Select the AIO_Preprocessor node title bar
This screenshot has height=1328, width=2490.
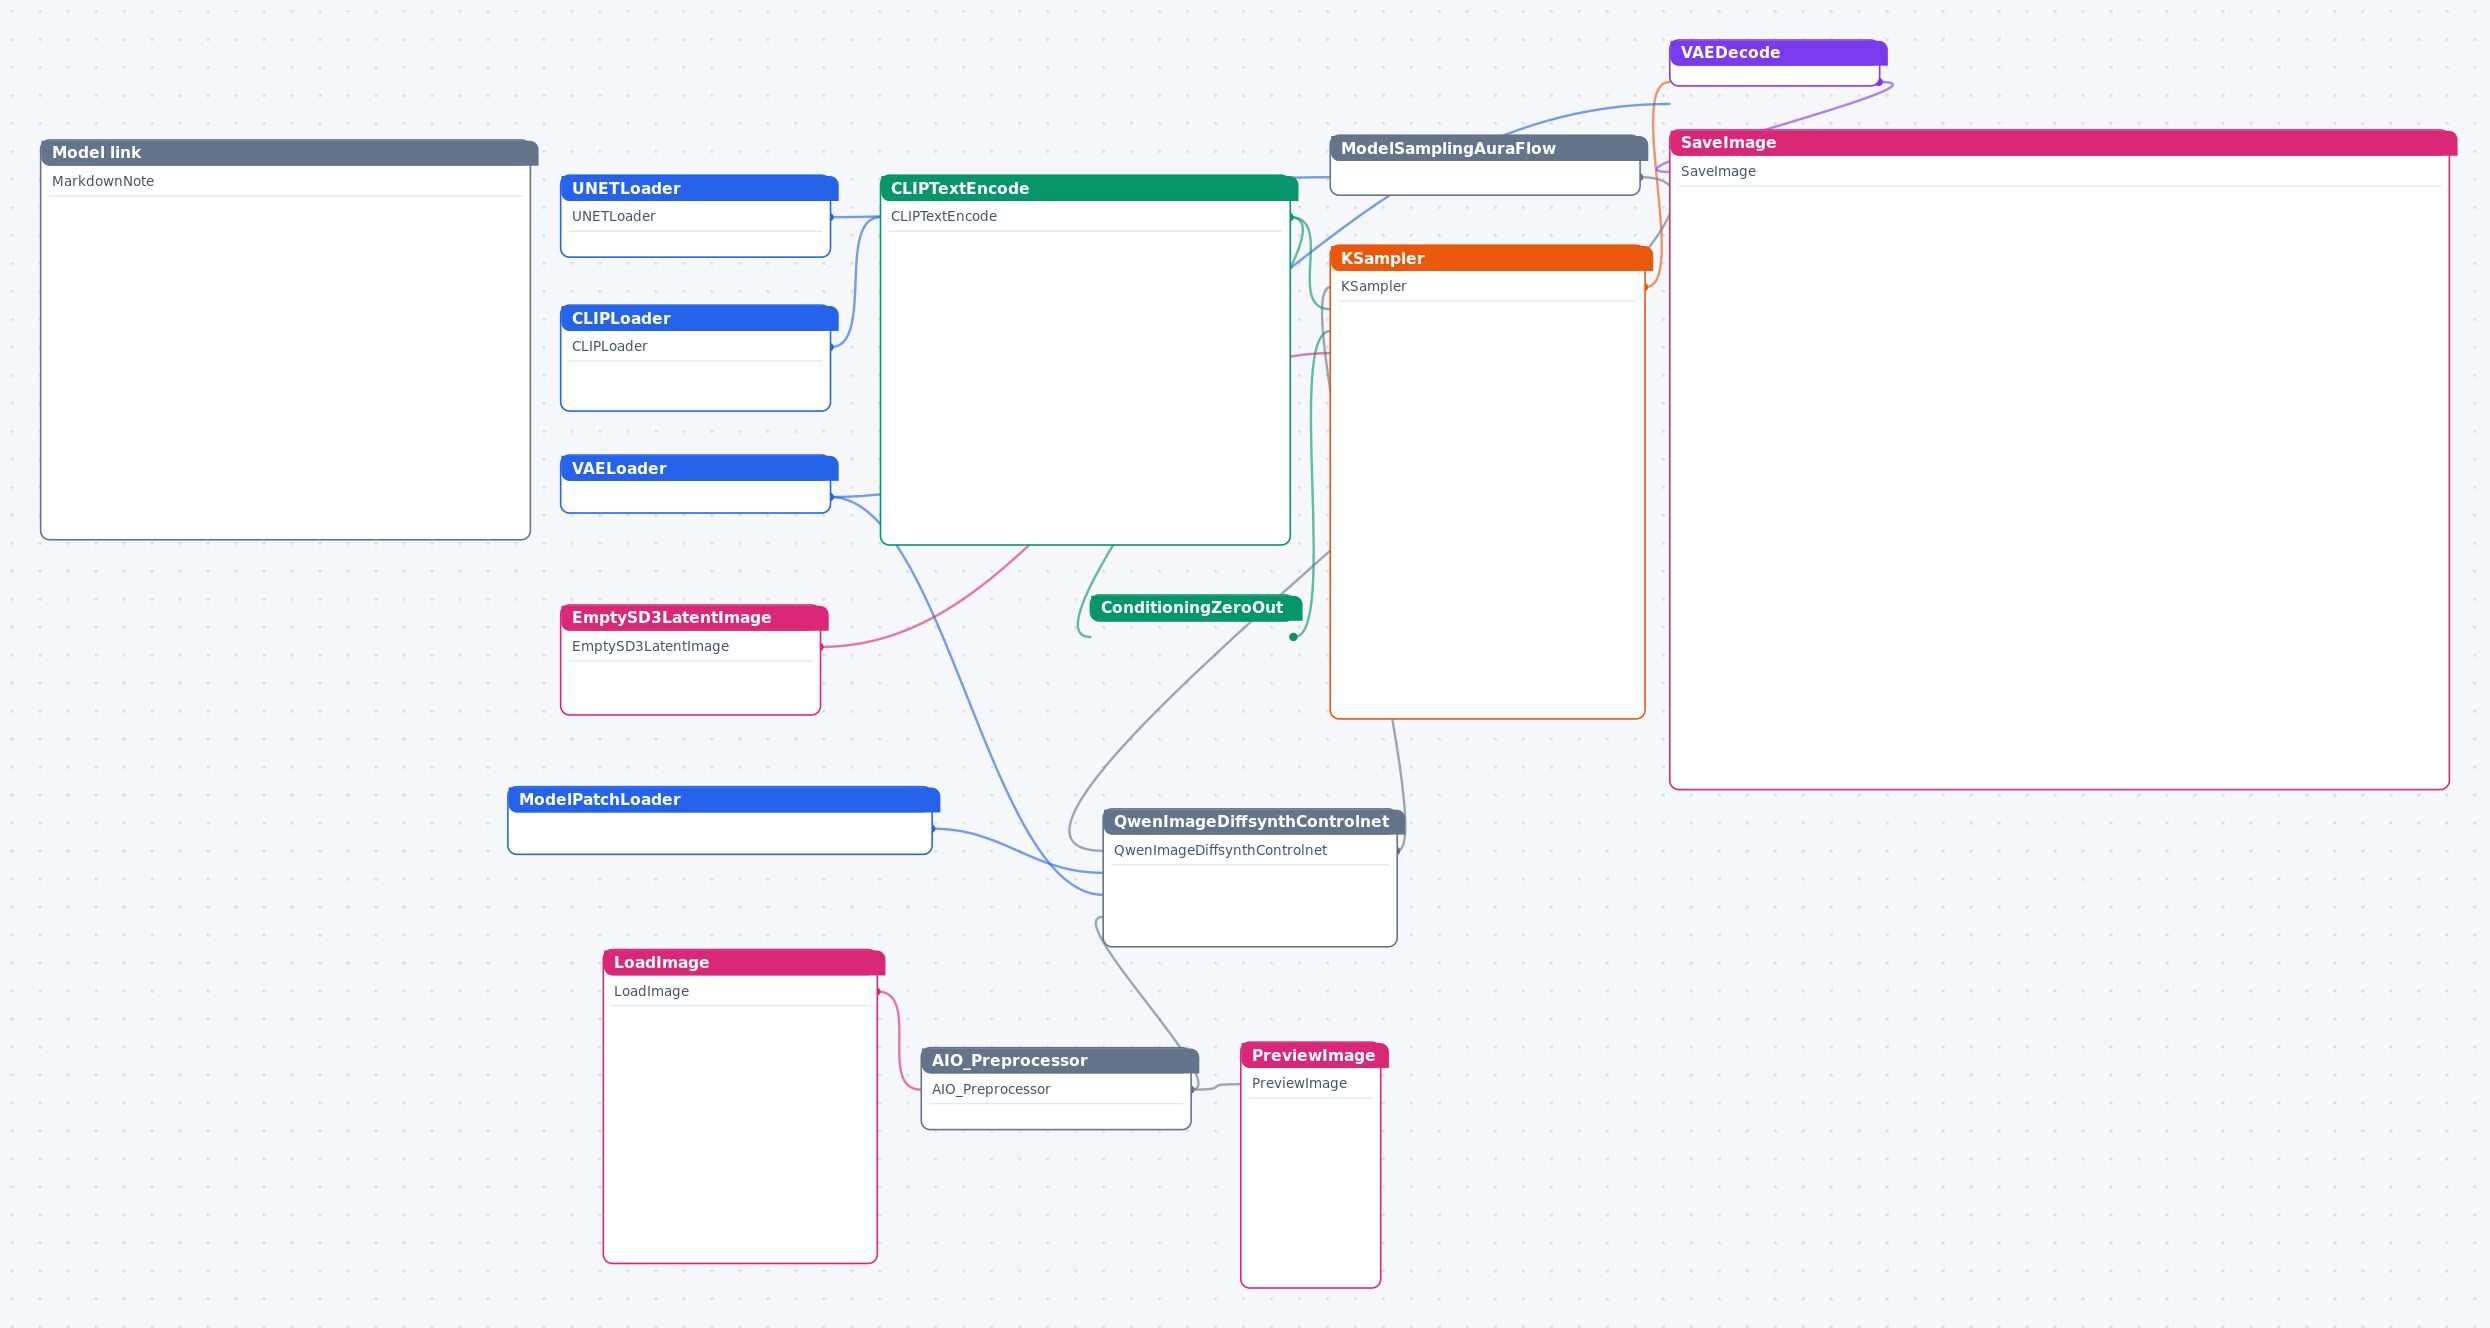click(1060, 1060)
